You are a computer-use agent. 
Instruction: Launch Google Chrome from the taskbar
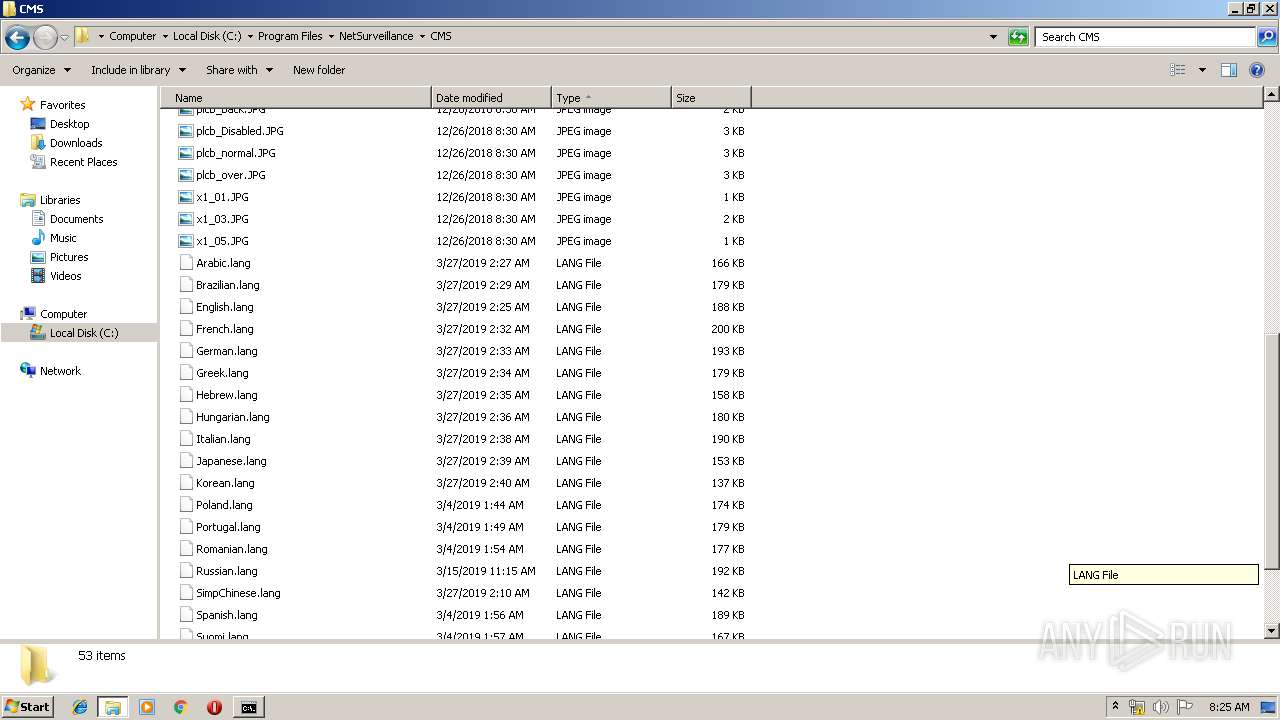coord(181,707)
